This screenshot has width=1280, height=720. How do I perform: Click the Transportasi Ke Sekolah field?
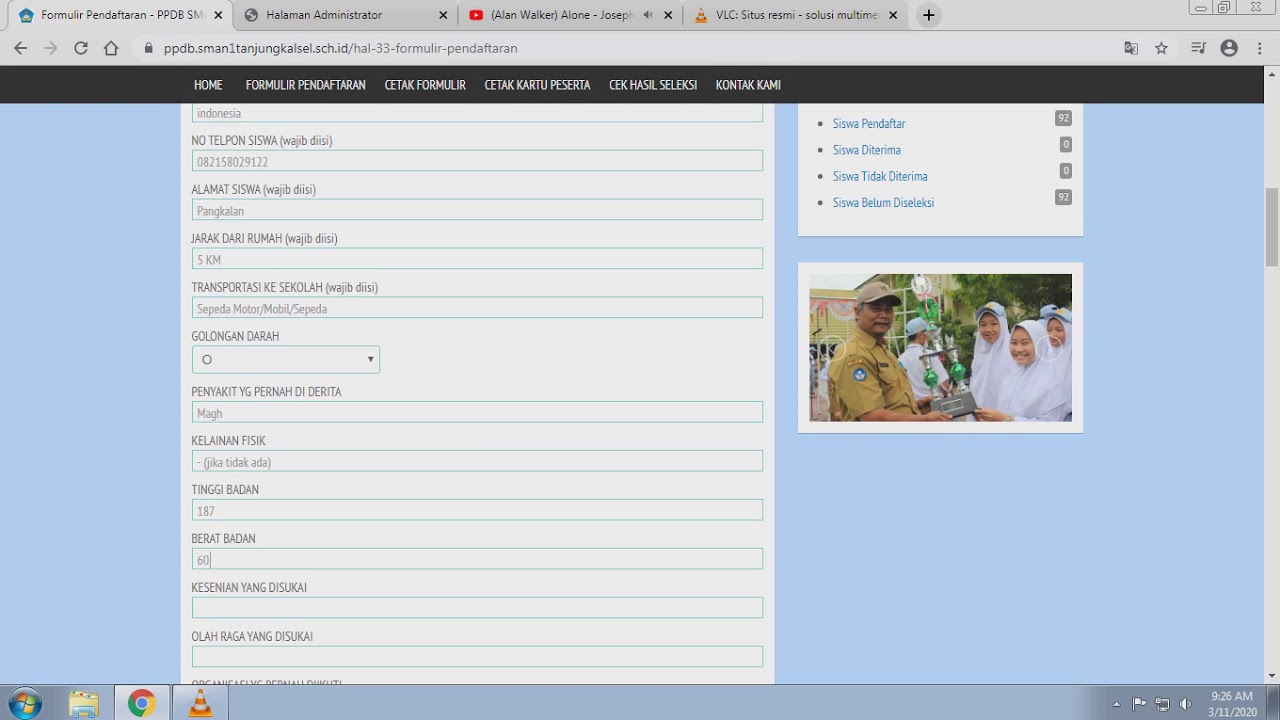coord(477,308)
